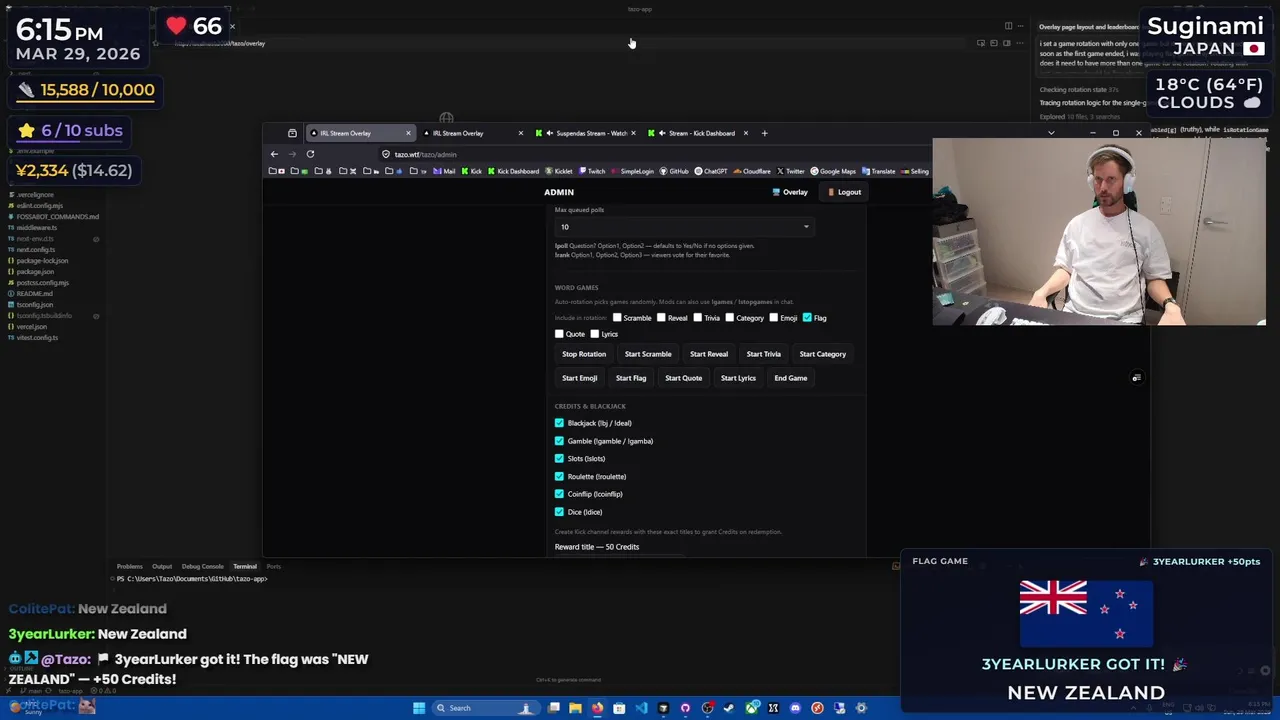The height and width of the screenshot is (720, 1280).
Task: Disable the Roulette credits game
Action: (559, 476)
